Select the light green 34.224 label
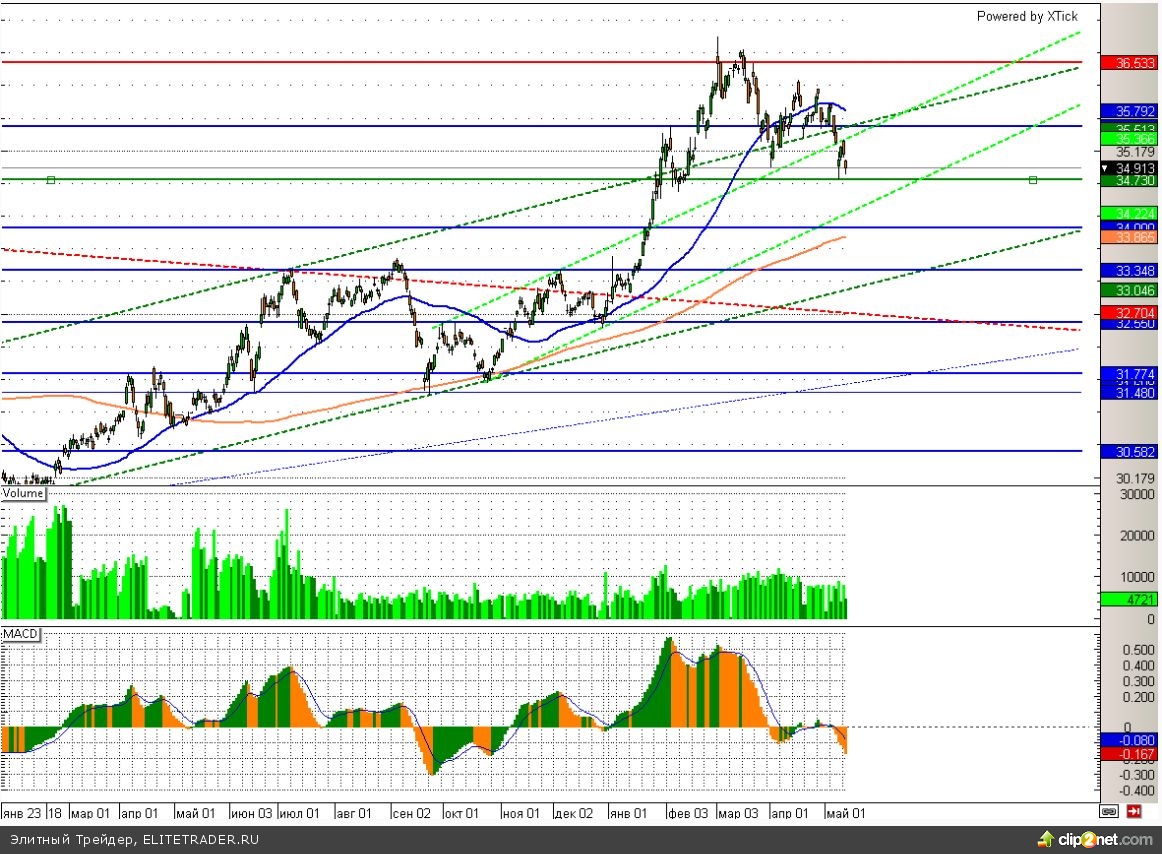 click(x=1129, y=214)
